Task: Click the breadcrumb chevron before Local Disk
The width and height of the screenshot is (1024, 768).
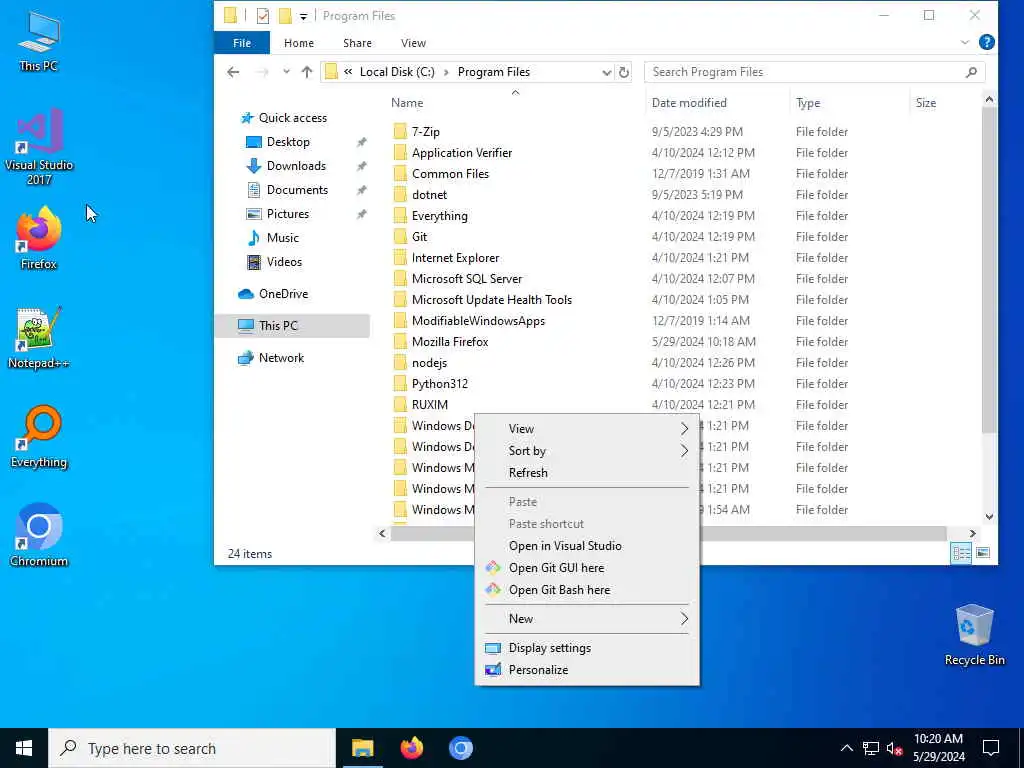Action: click(349, 72)
